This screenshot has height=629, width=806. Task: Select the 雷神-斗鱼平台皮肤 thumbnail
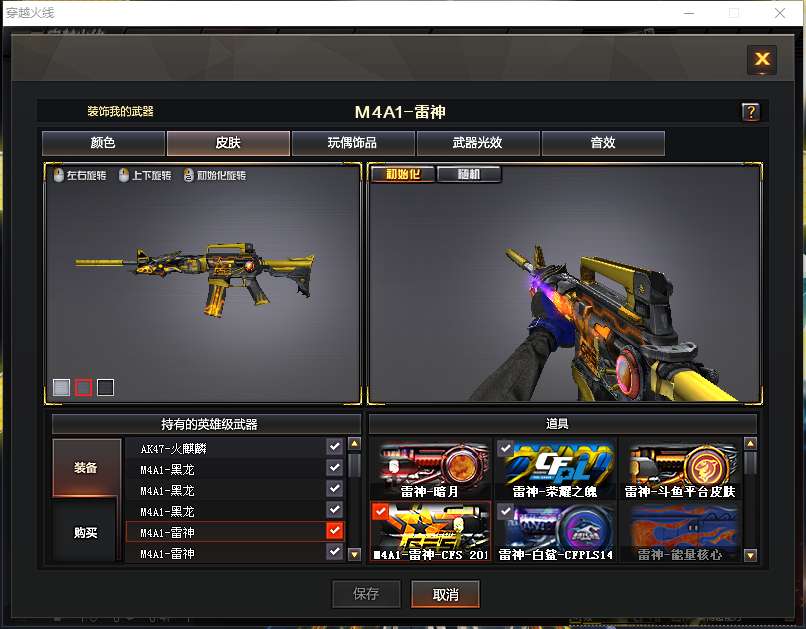[x=680, y=469]
